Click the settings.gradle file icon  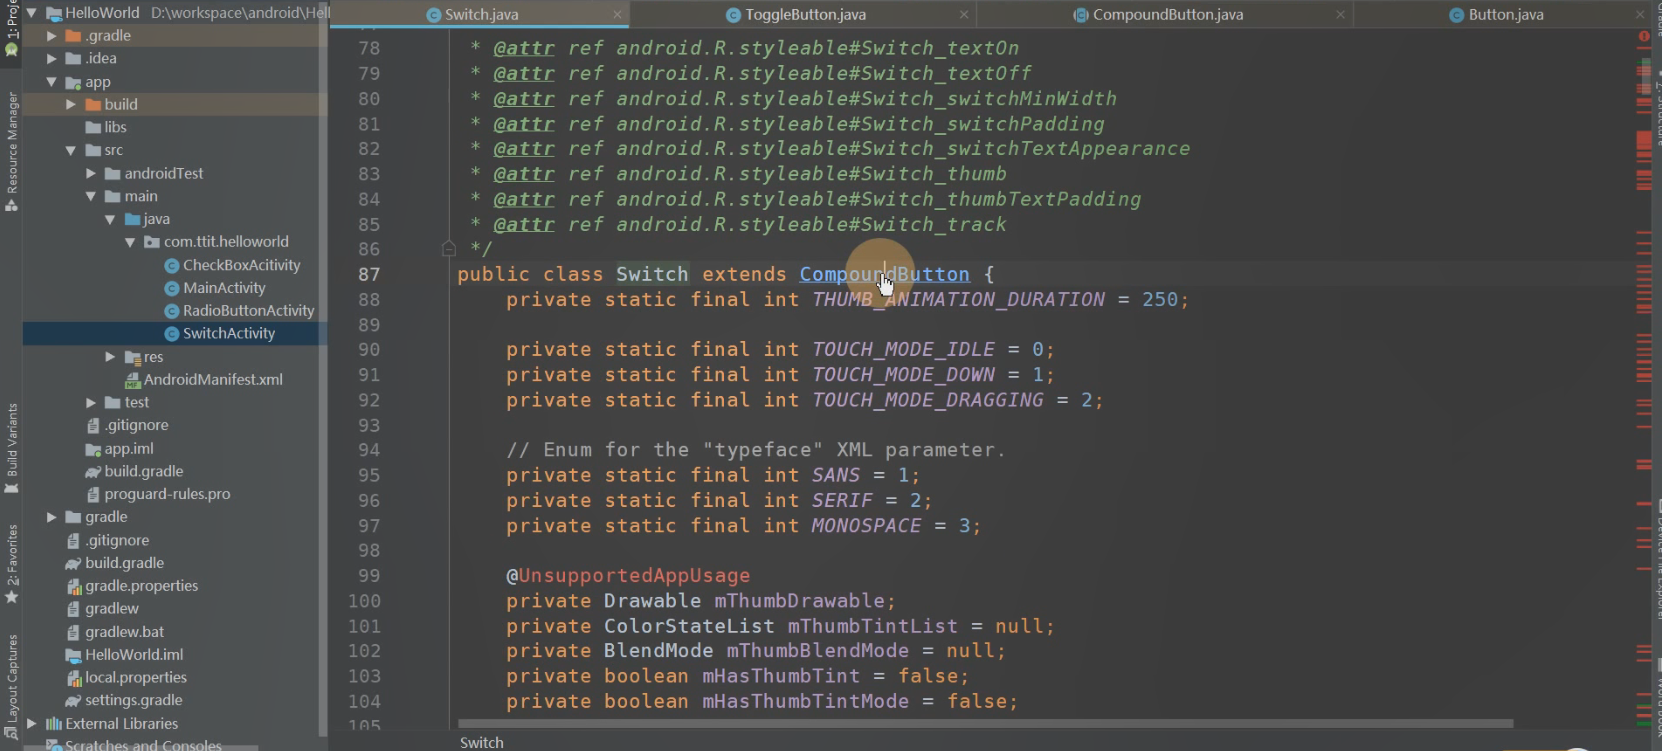click(73, 701)
